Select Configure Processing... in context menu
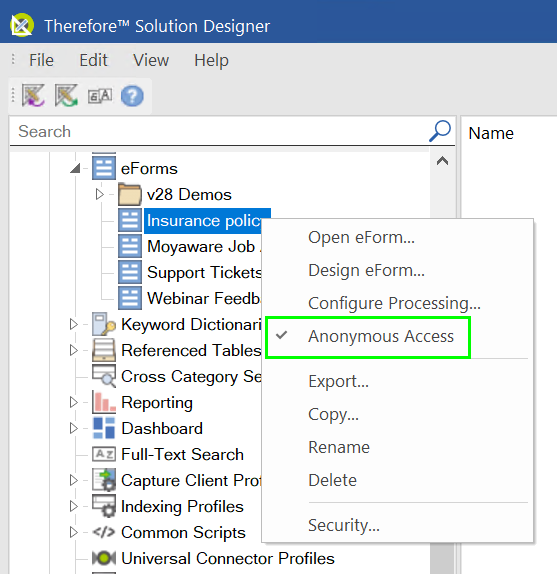Image resolution: width=557 pixels, height=574 pixels. tap(398, 303)
